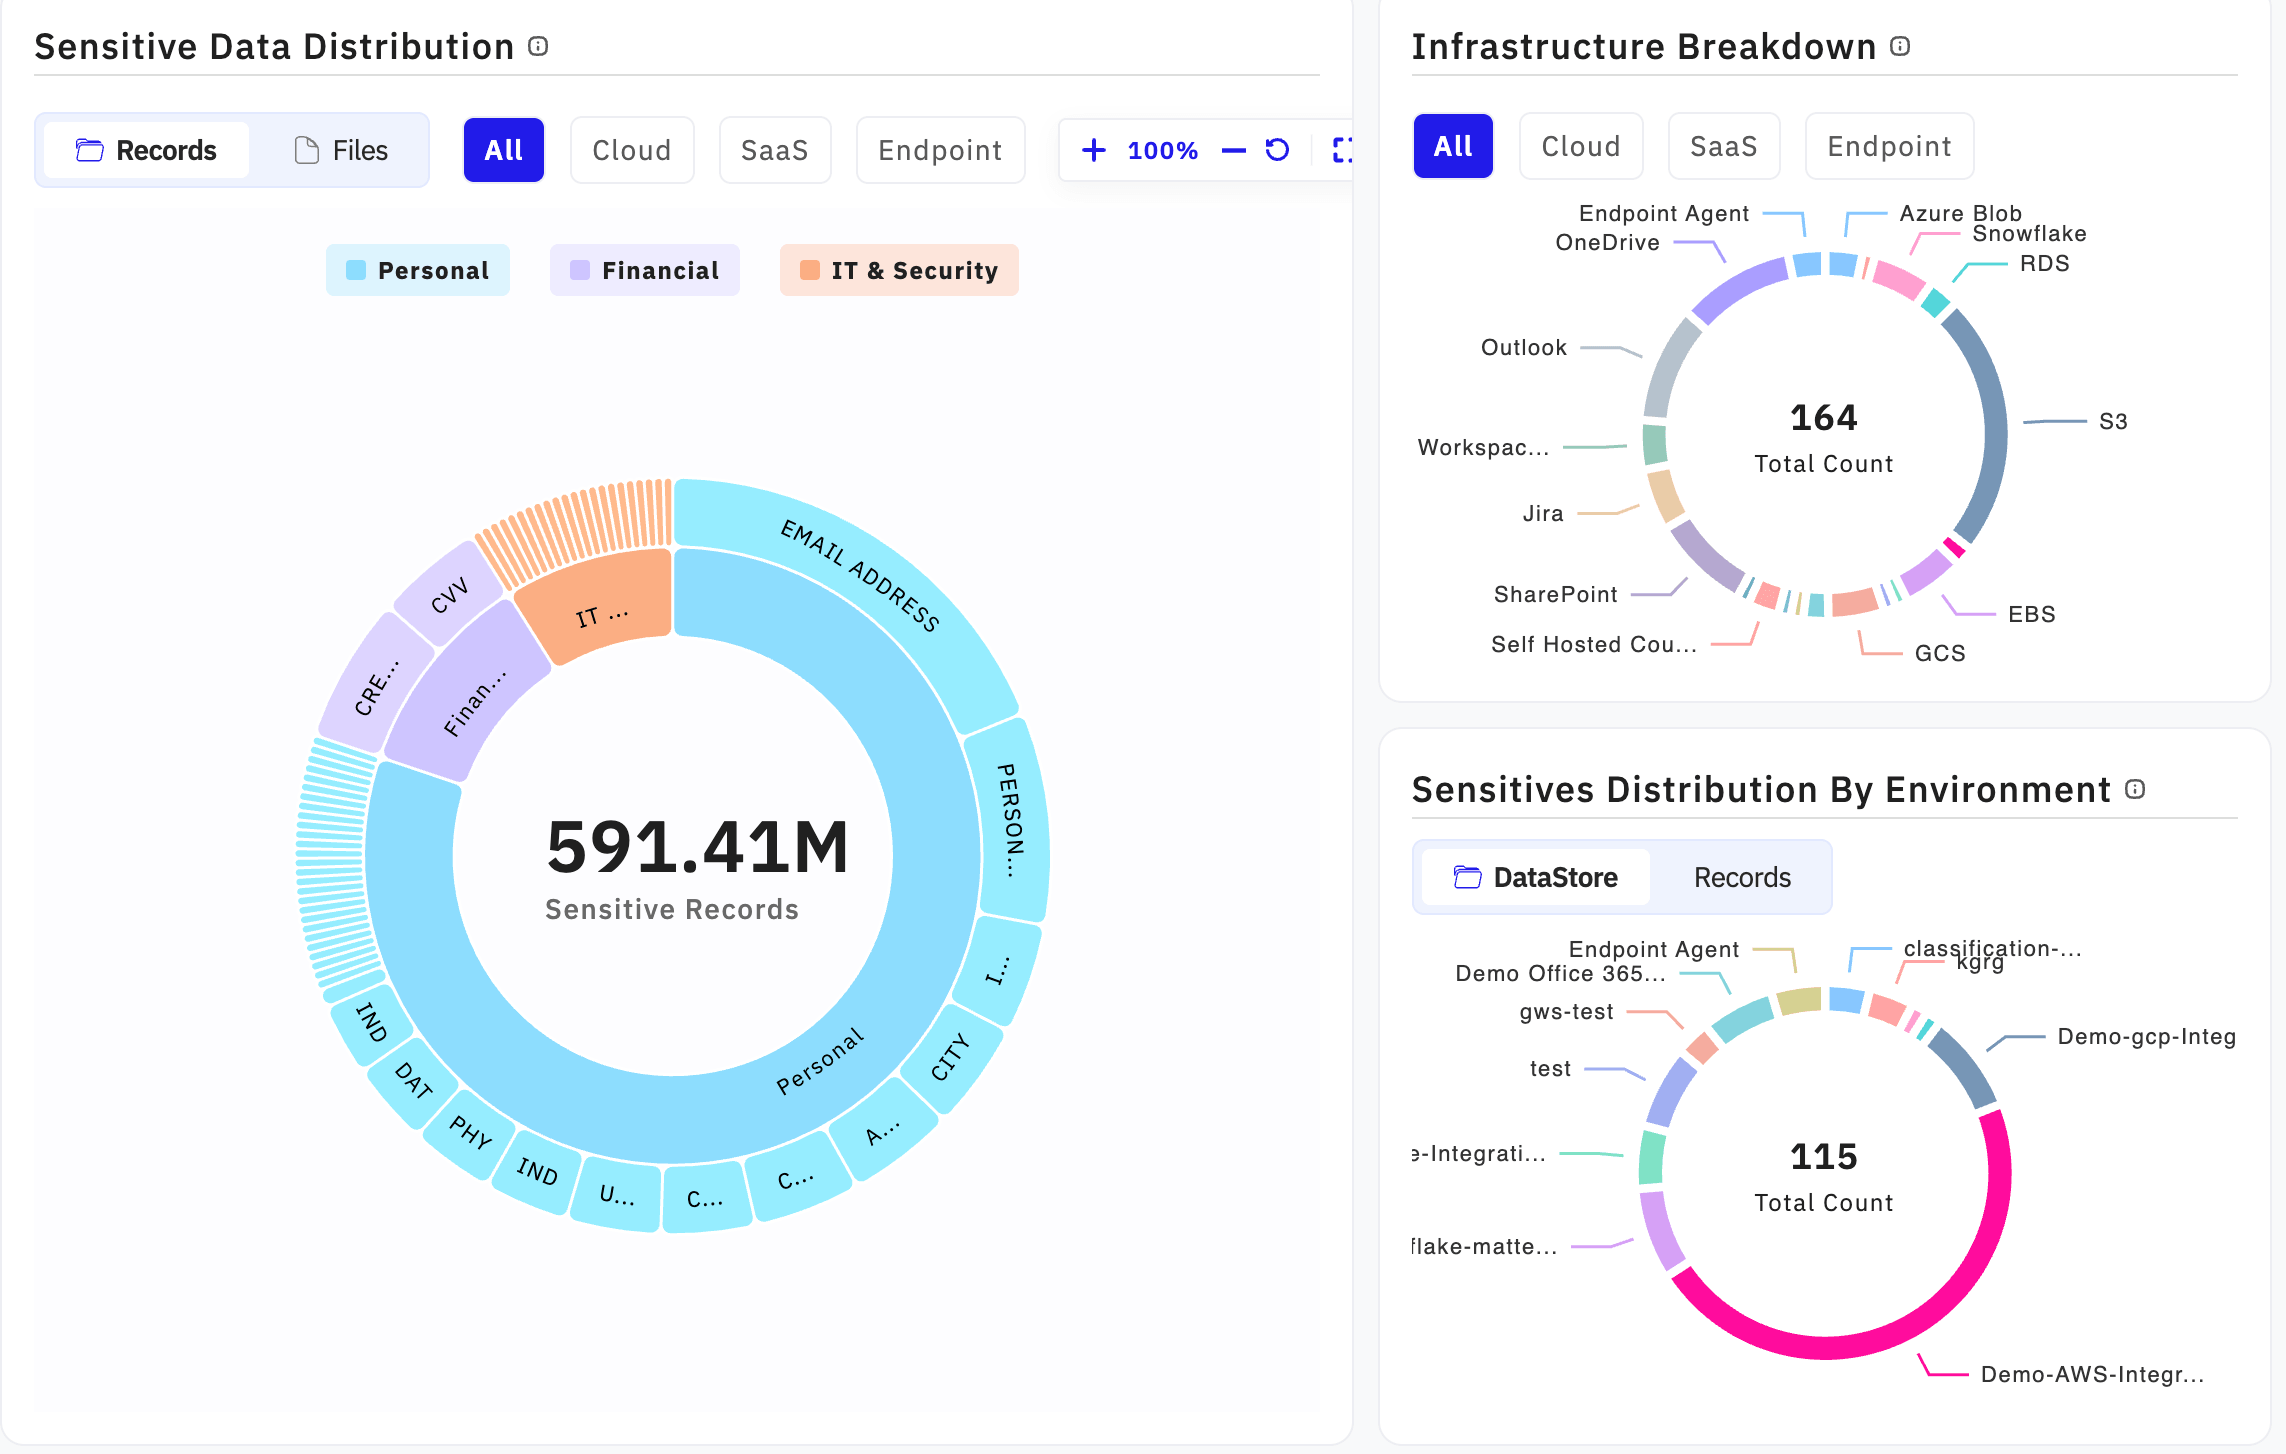Reset chart zoom with the circular arrow icon
The height and width of the screenshot is (1454, 2286).
[1277, 150]
